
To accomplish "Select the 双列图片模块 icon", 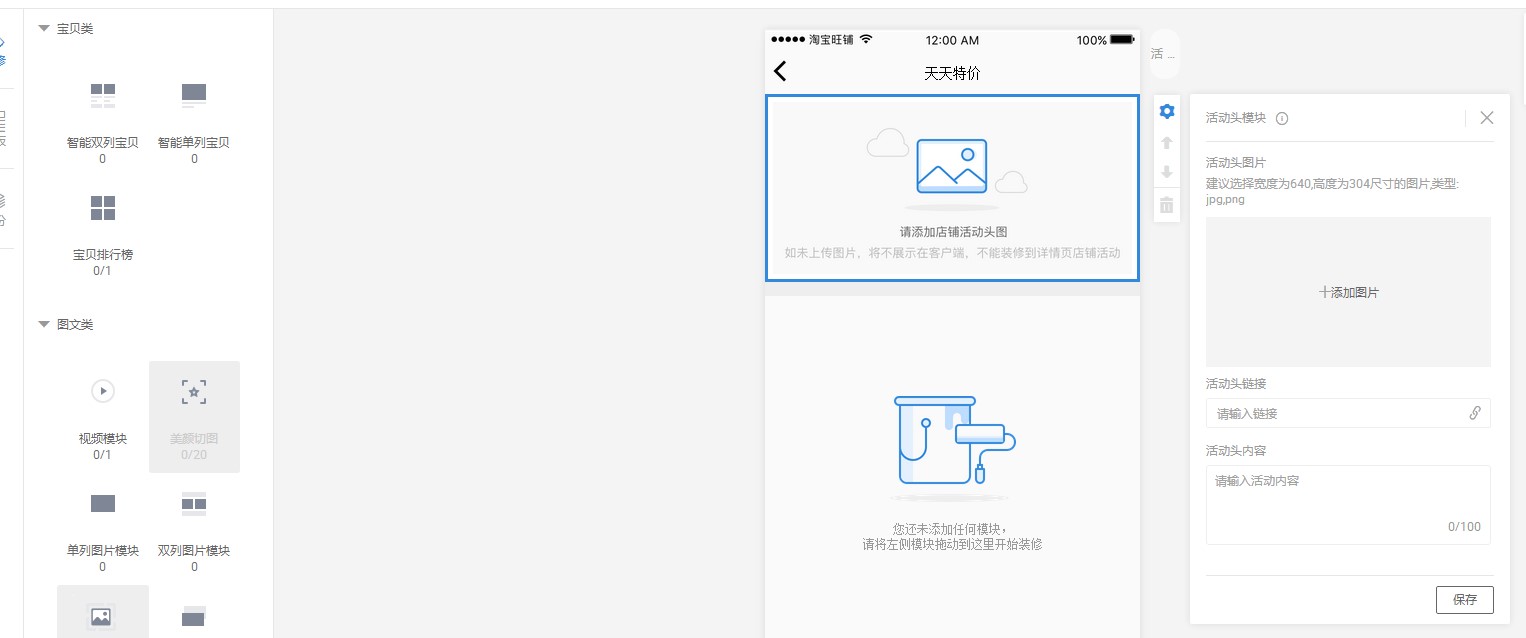I will point(194,503).
